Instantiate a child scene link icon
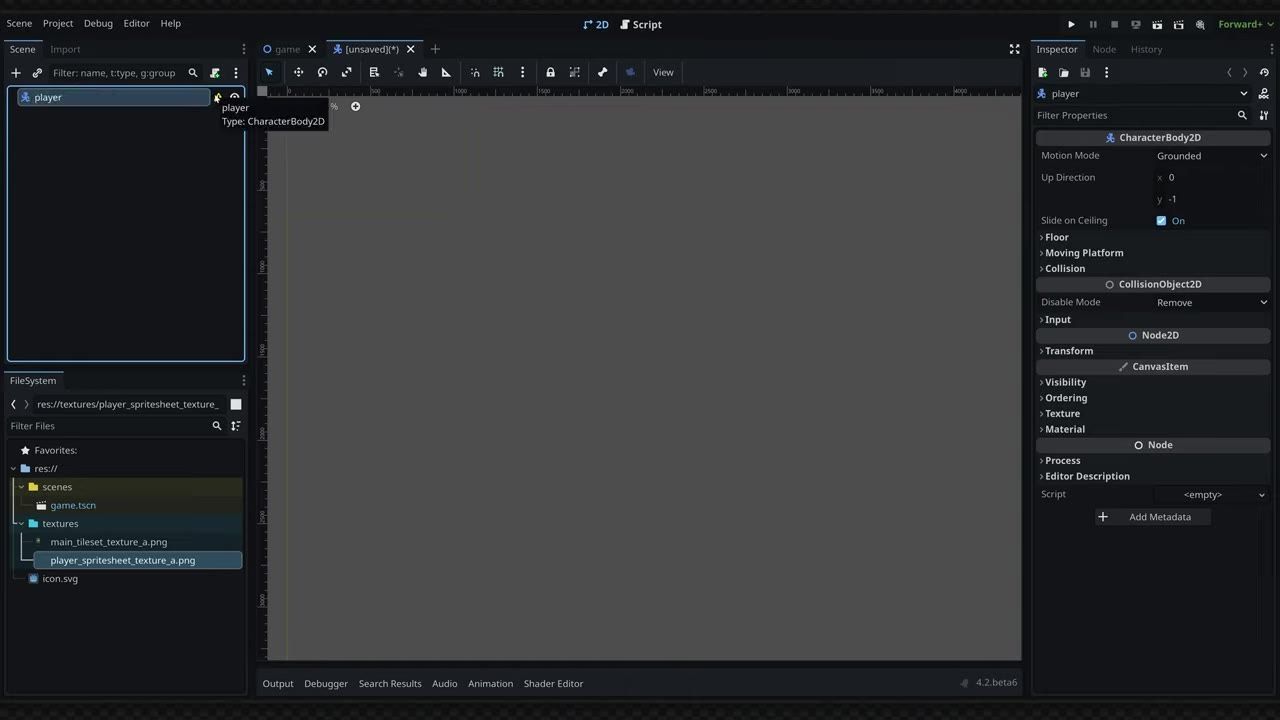1280x720 pixels. click(x=37, y=73)
